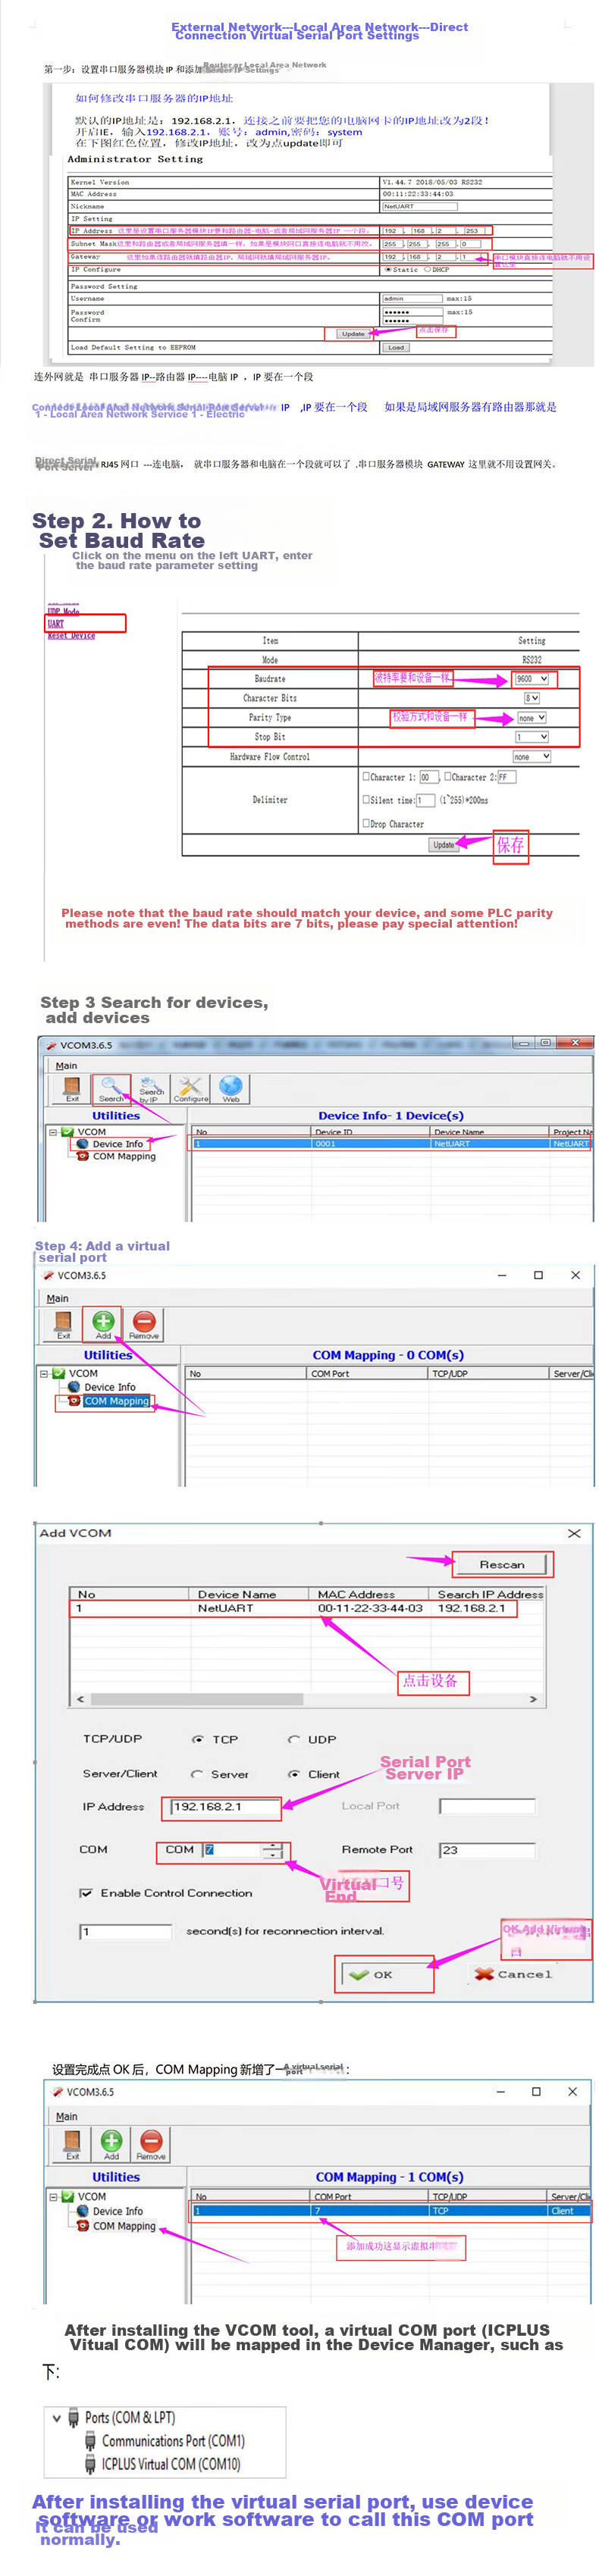Open Main menu in COM Mapping - 1 COM(s) window
The height and width of the screenshot is (2576, 599).
[x=66, y=2116]
